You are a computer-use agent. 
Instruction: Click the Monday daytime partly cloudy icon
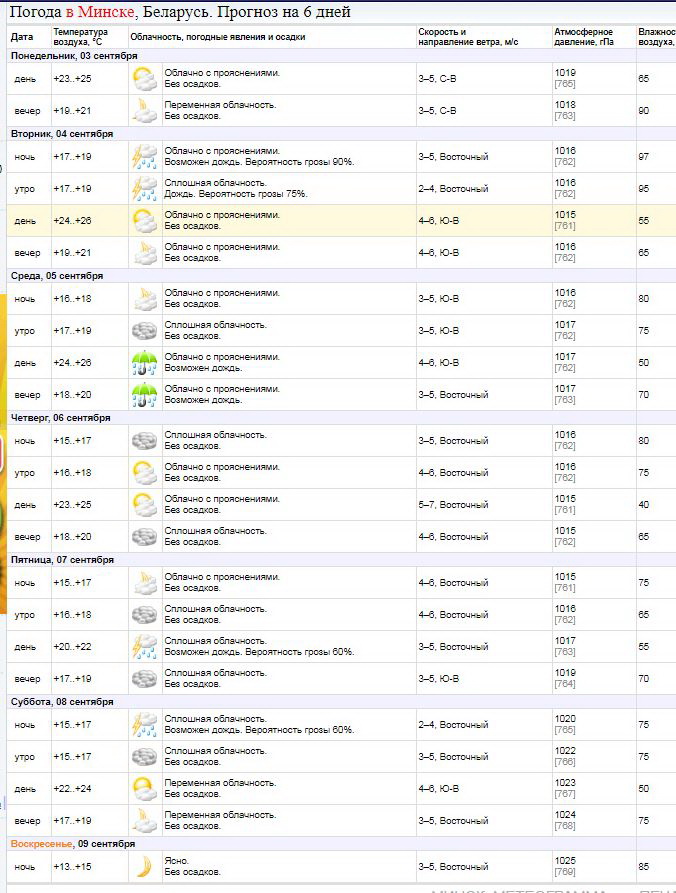pyautogui.click(x=145, y=79)
